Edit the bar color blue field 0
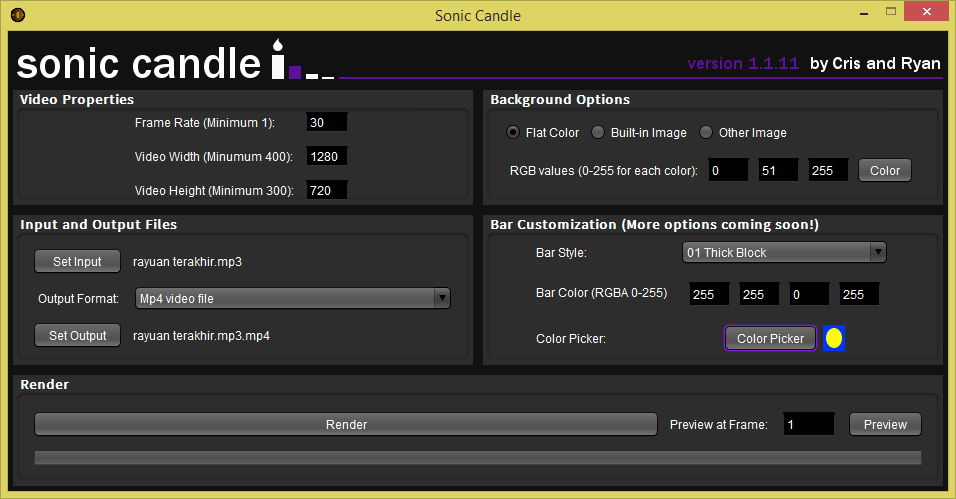Image resolution: width=956 pixels, height=499 pixels. (809, 294)
